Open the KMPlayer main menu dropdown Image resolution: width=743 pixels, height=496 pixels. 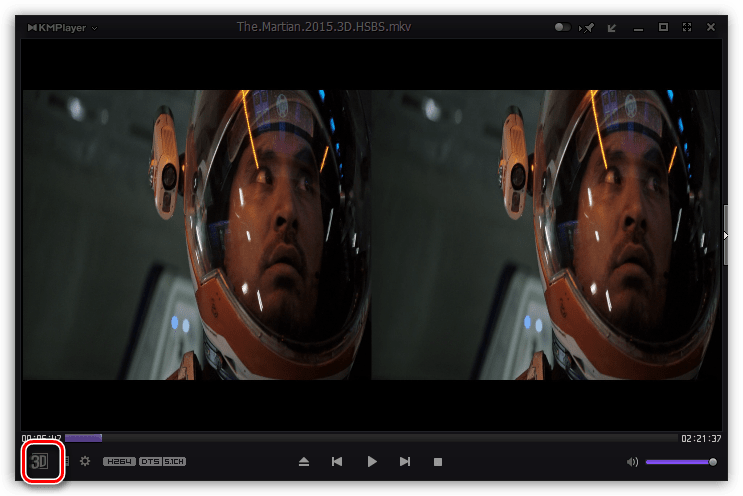coord(63,28)
